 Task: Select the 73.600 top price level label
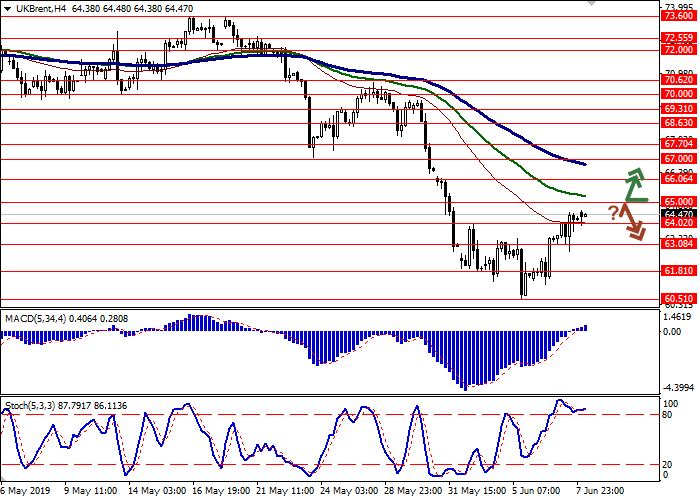click(678, 15)
